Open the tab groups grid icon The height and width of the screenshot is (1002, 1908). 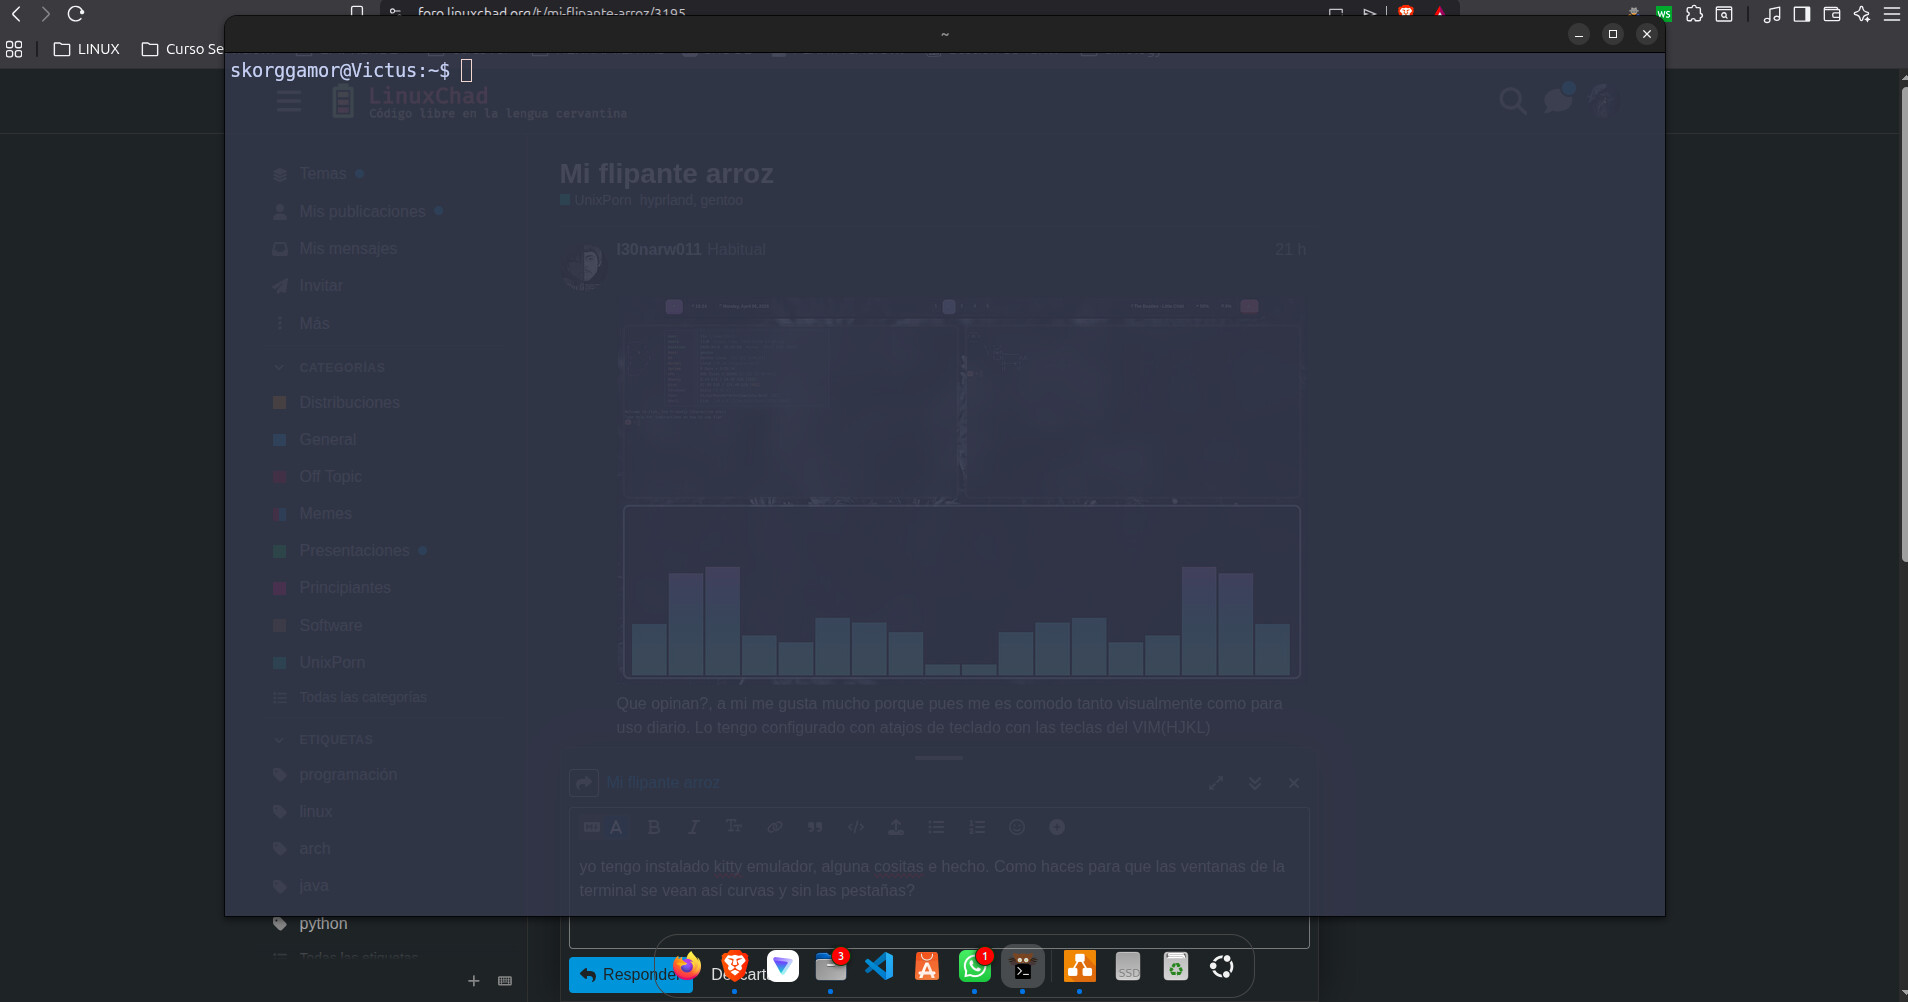click(x=14, y=49)
